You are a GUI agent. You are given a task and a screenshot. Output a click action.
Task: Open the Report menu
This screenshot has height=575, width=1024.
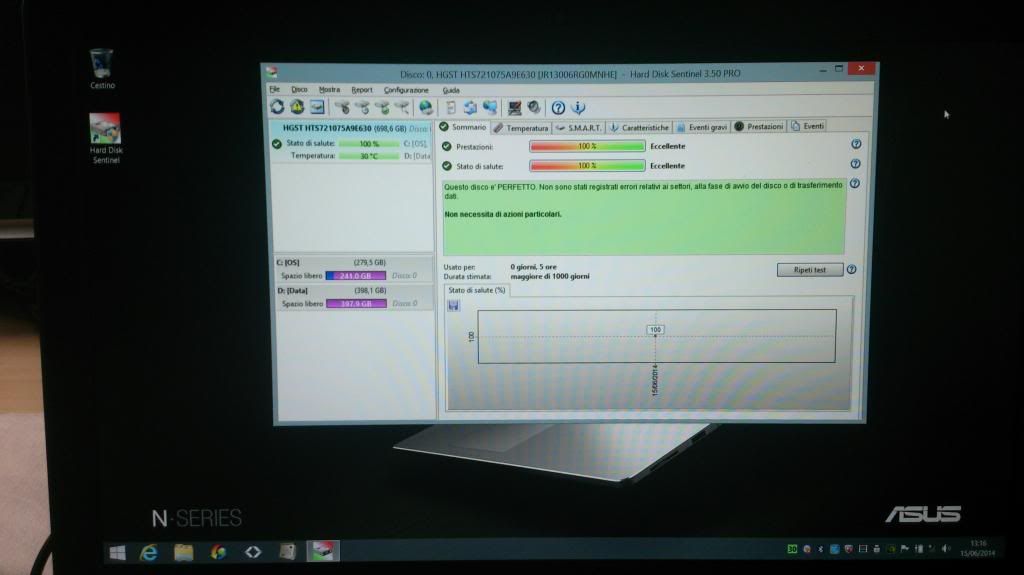(361, 90)
